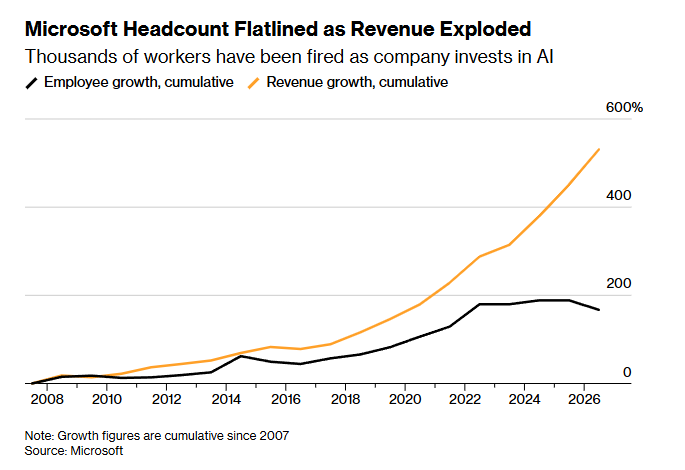Click the 'Revenue growth, cumulative' legend label
685x470 pixels.
tap(357, 82)
